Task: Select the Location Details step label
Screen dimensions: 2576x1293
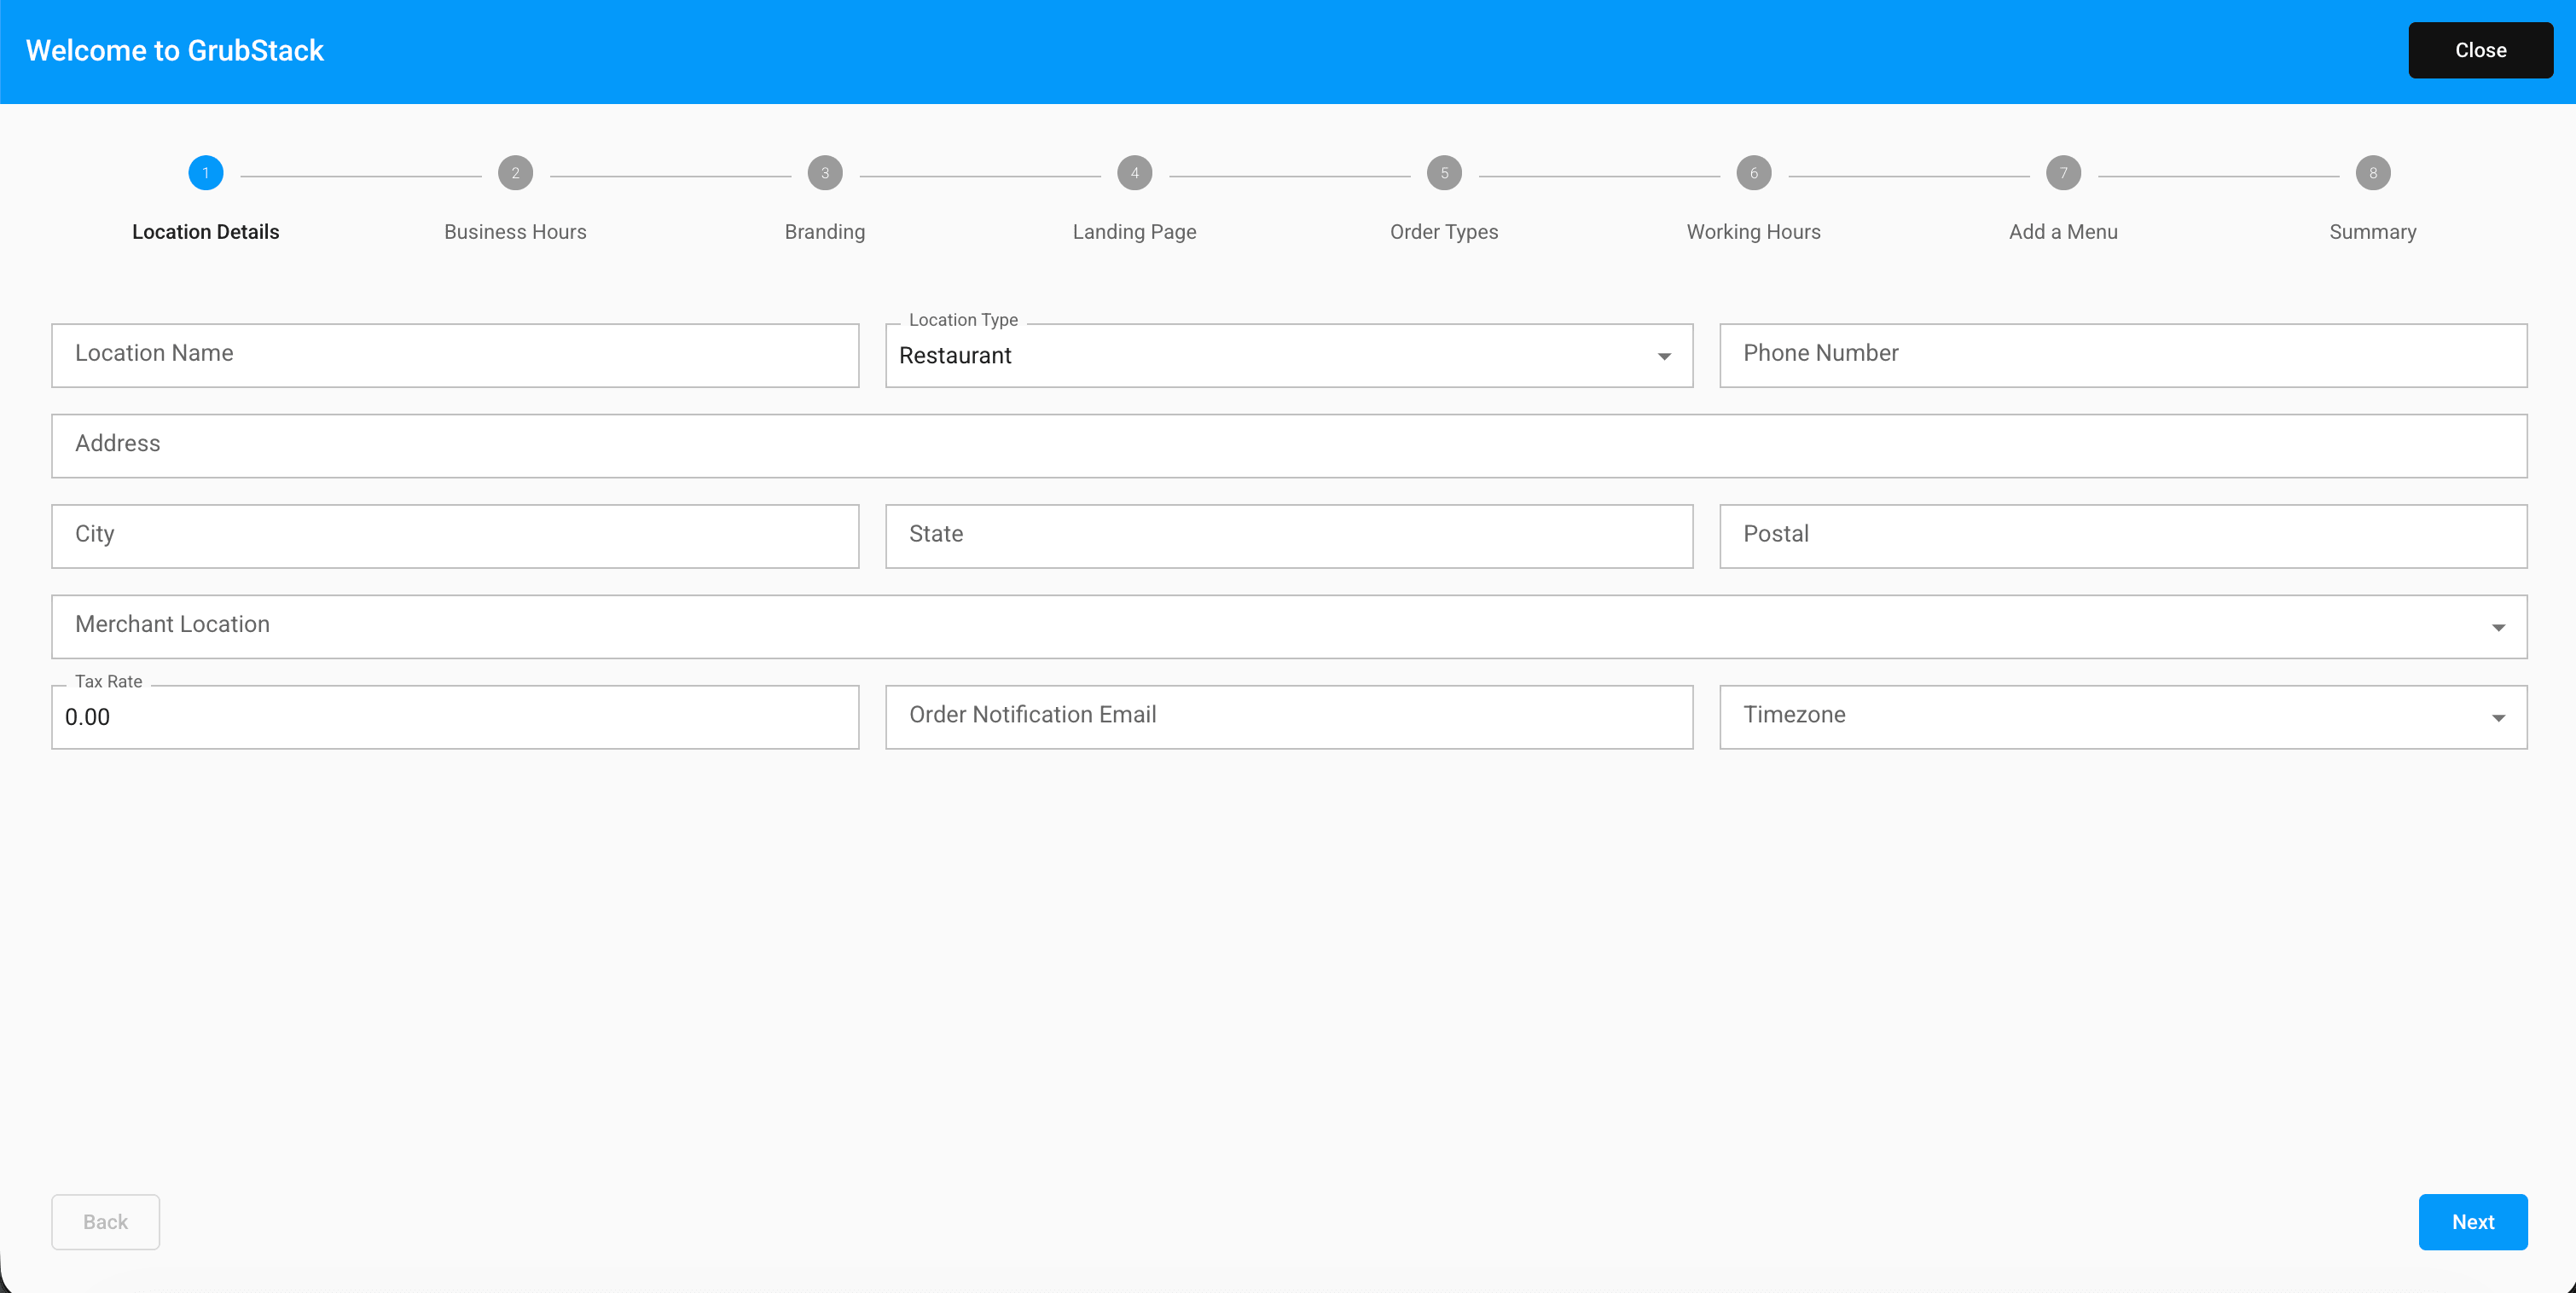Action: click(205, 232)
